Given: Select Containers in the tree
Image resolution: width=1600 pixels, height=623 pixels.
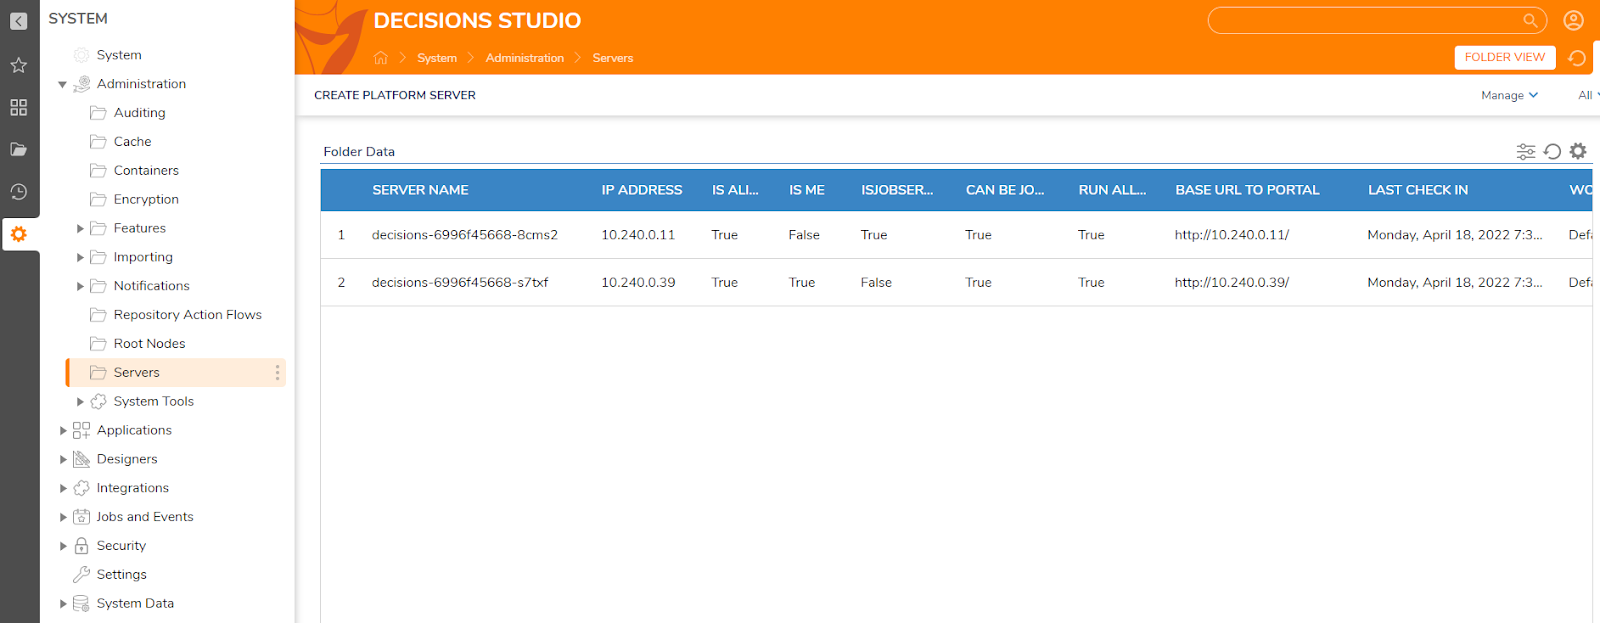Looking at the screenshot, I should click(146, 171).
